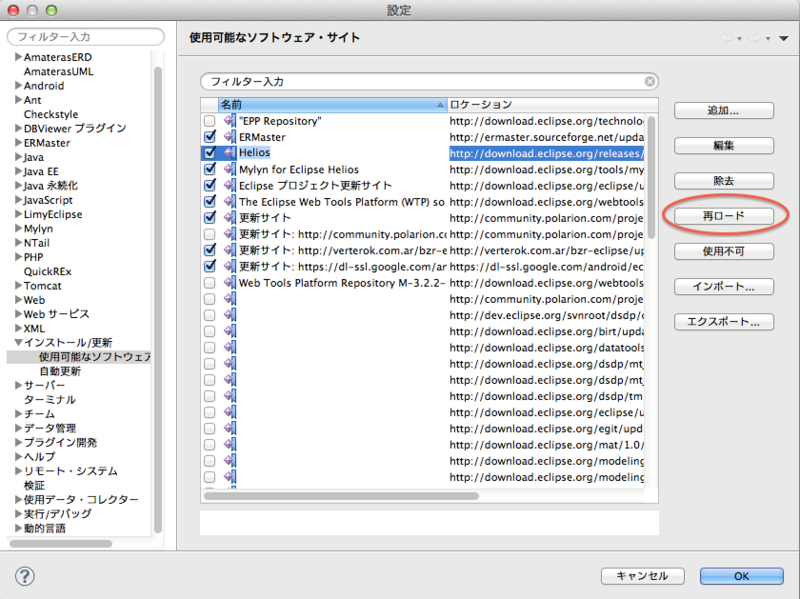
Task: Uncheck the Eclipse Web Tools Platform (WTP) checkbox
Action: click(x=210, y=201)
